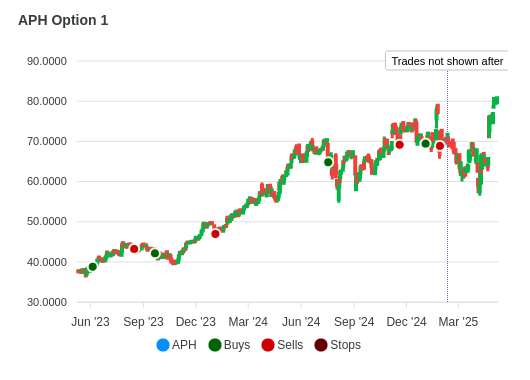Select the sell marker near 47 in Jan '24
530x380 pixels.
(x=215, y=234)
